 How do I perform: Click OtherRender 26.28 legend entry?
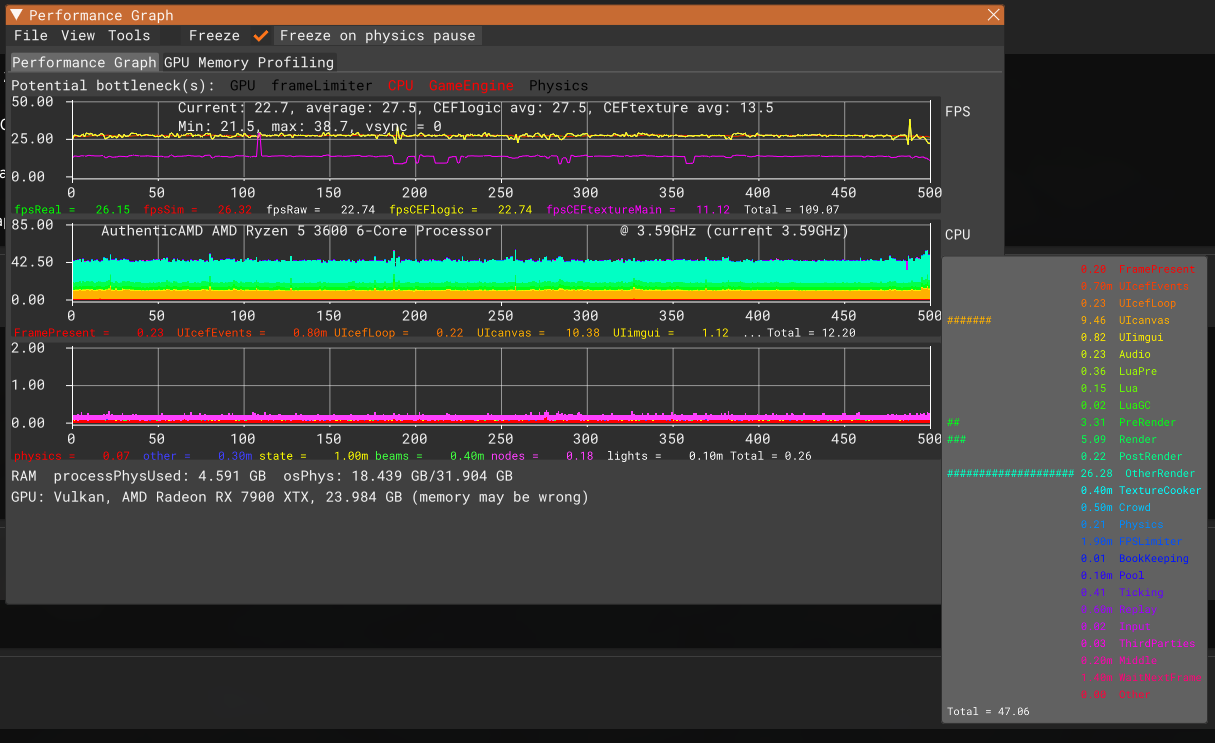[x=1137, y=474]
